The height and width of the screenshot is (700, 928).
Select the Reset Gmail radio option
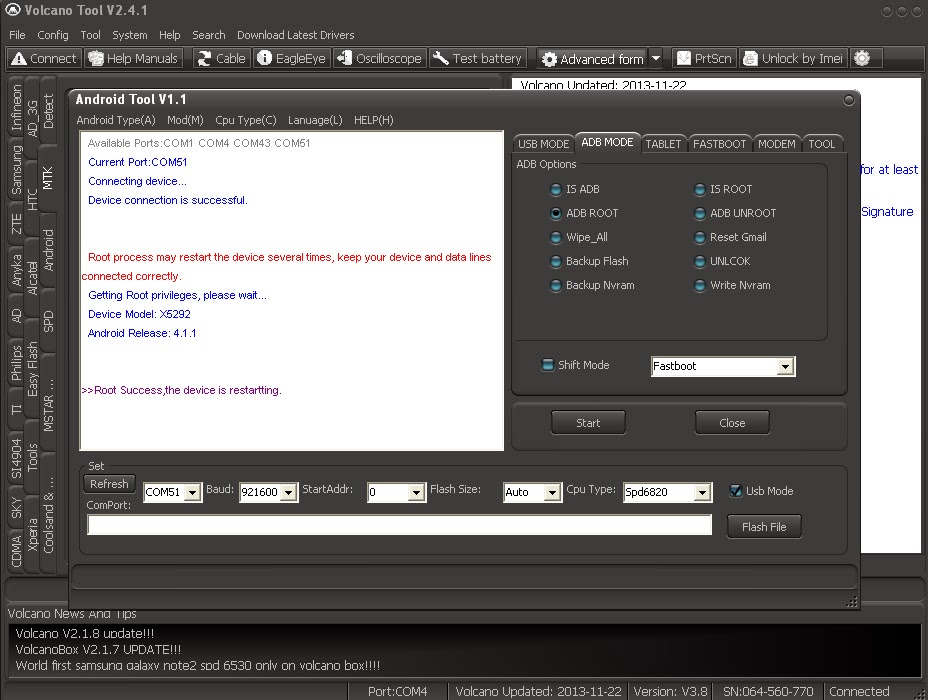coord(700,237)
